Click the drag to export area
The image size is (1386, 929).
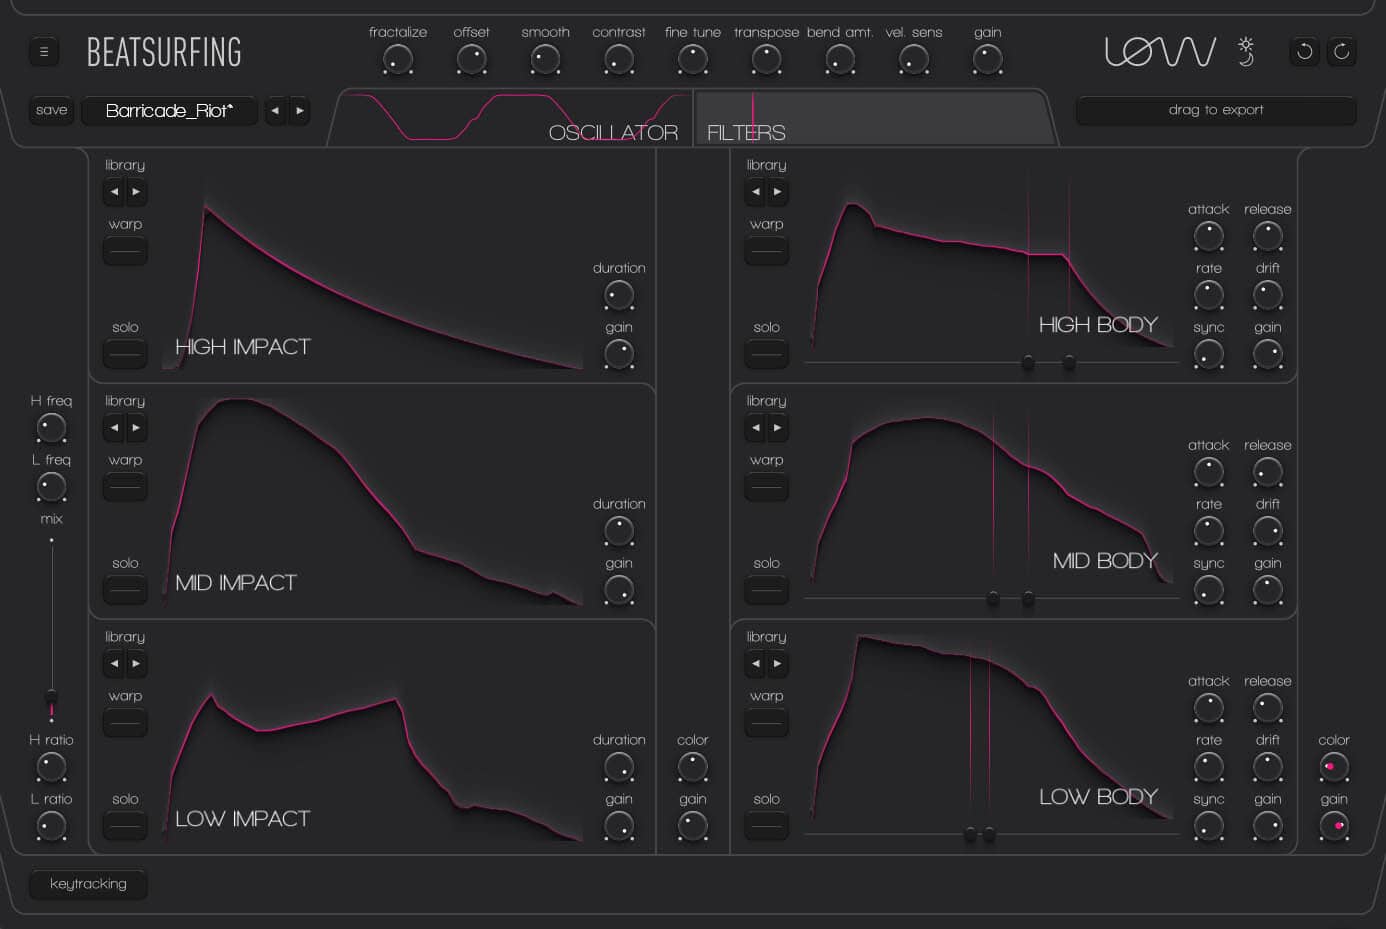tap(1216, 110)
